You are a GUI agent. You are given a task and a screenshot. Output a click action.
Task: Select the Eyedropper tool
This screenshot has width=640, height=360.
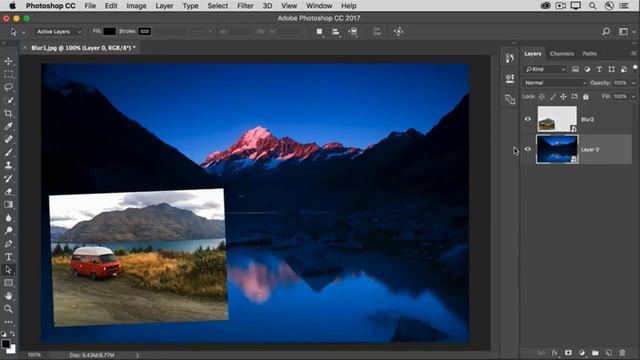click(9, 127)
